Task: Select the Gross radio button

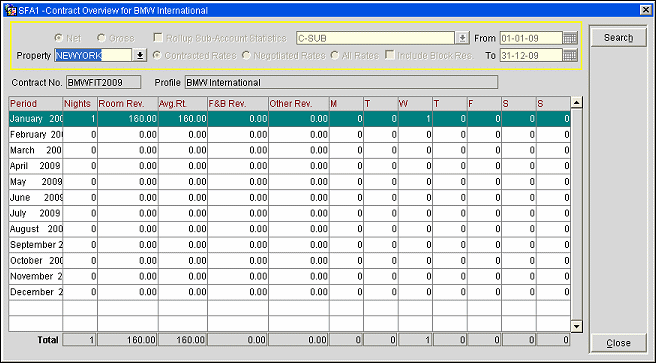Action: pos(101,38)
